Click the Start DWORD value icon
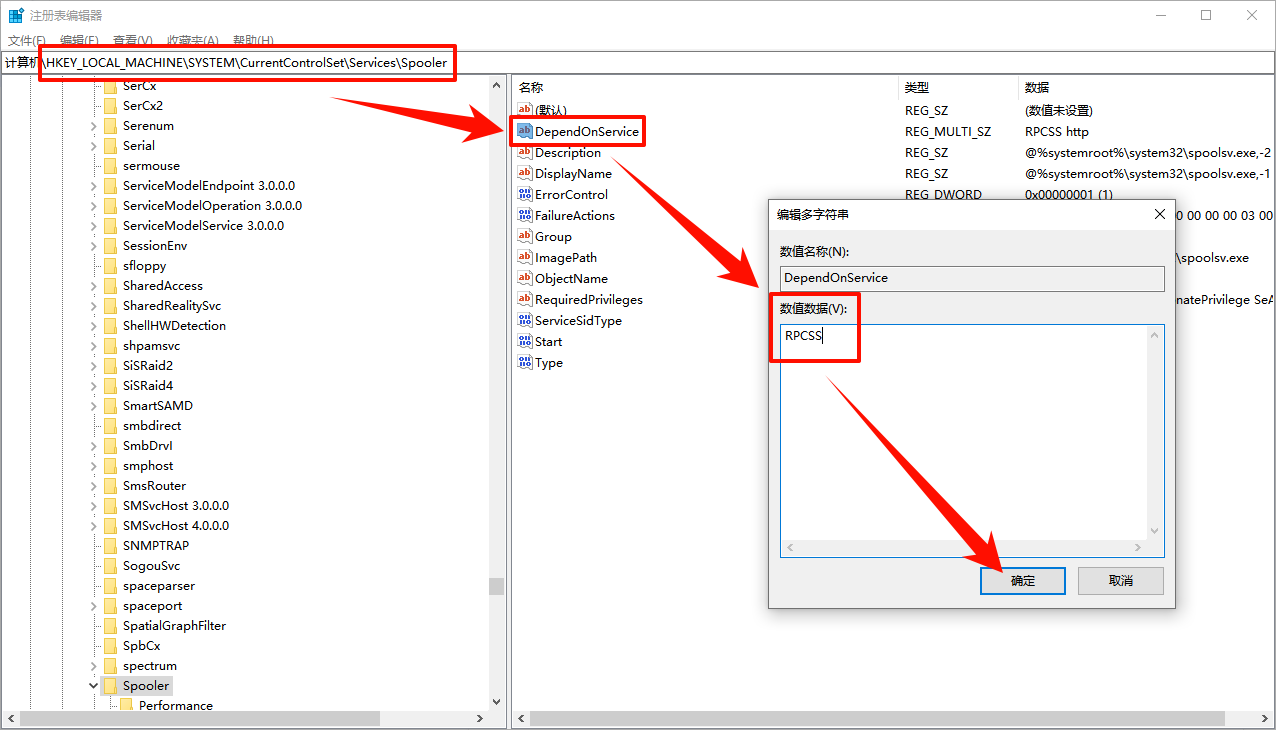Image resolution: width=1276 pixels, height=730 pixels. (x=525, y=342)
